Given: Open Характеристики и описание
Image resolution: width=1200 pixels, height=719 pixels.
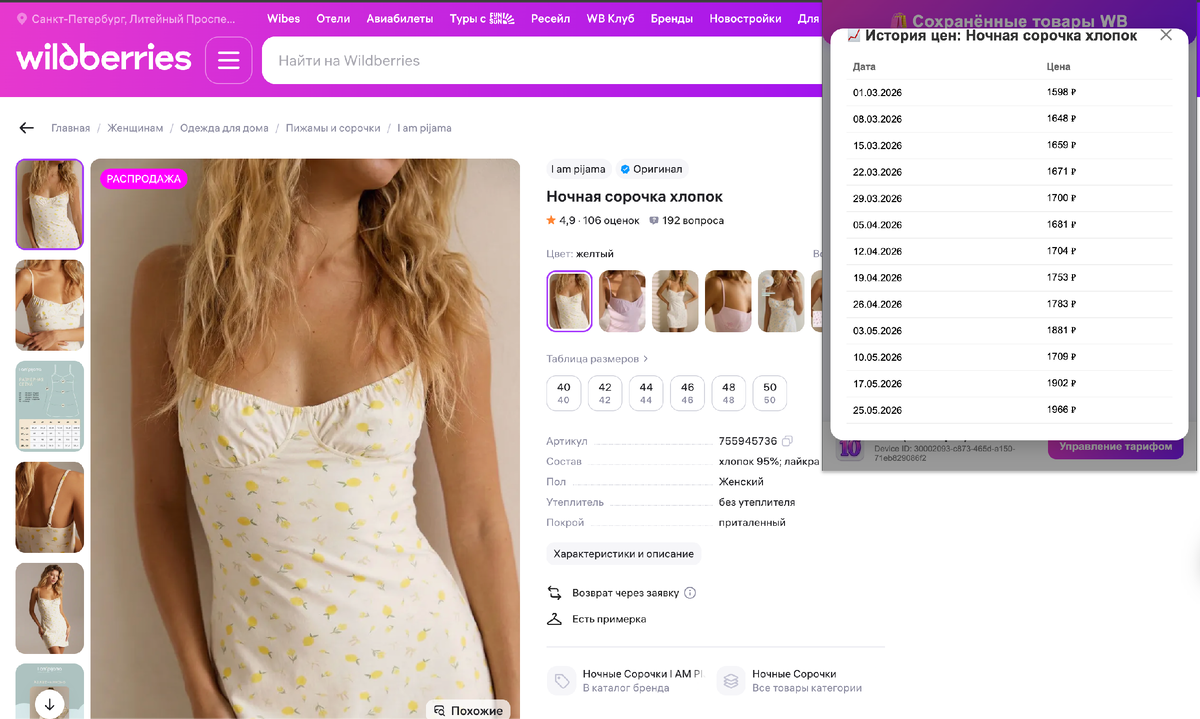Looking at the screenshot, I should (624, 554).
